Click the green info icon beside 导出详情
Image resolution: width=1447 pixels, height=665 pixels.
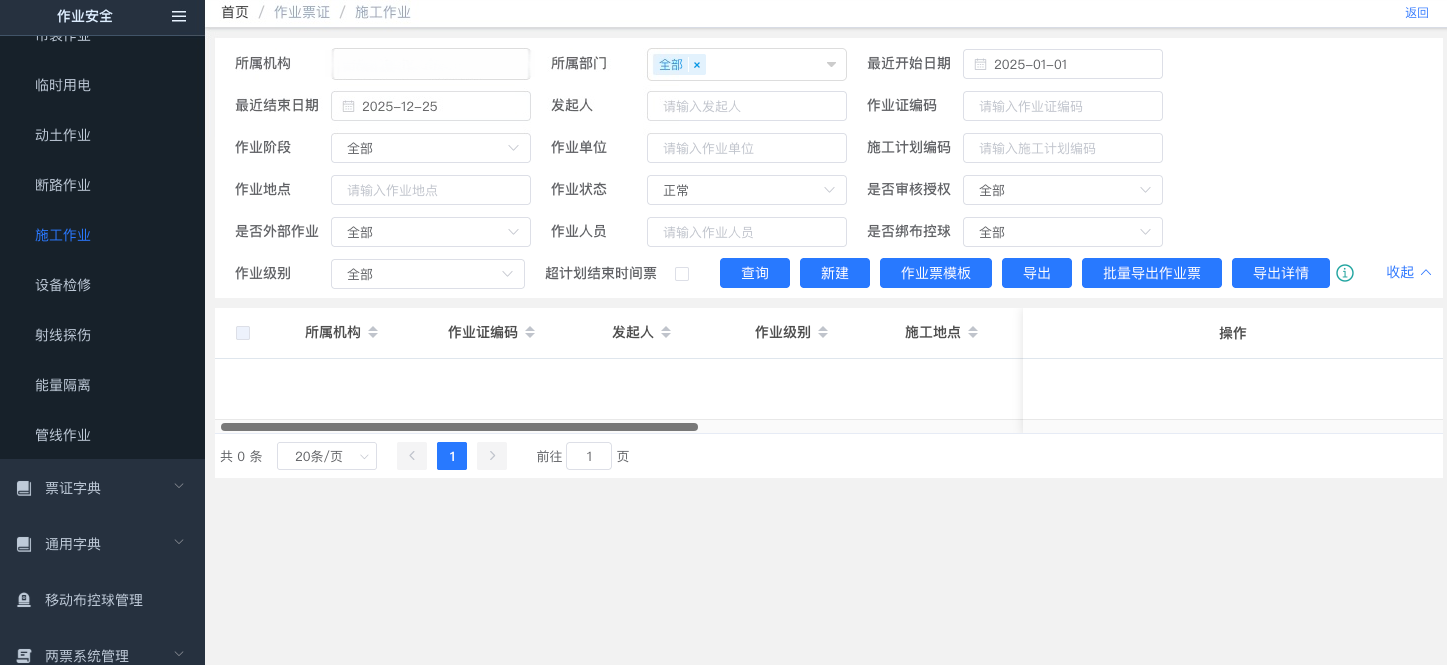(x=1345, y=273)
